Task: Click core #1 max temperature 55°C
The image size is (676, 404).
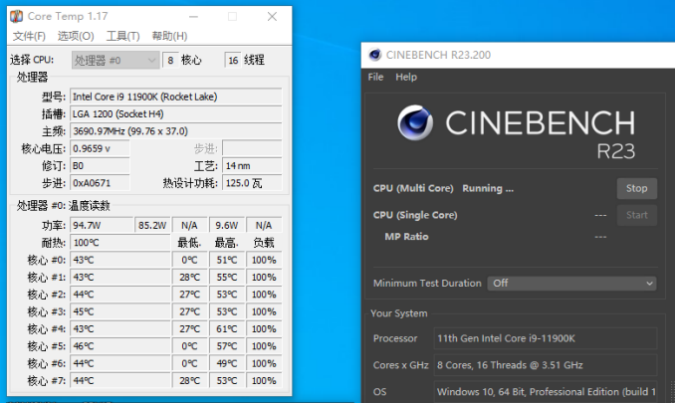Action: (x=227, y=277)
